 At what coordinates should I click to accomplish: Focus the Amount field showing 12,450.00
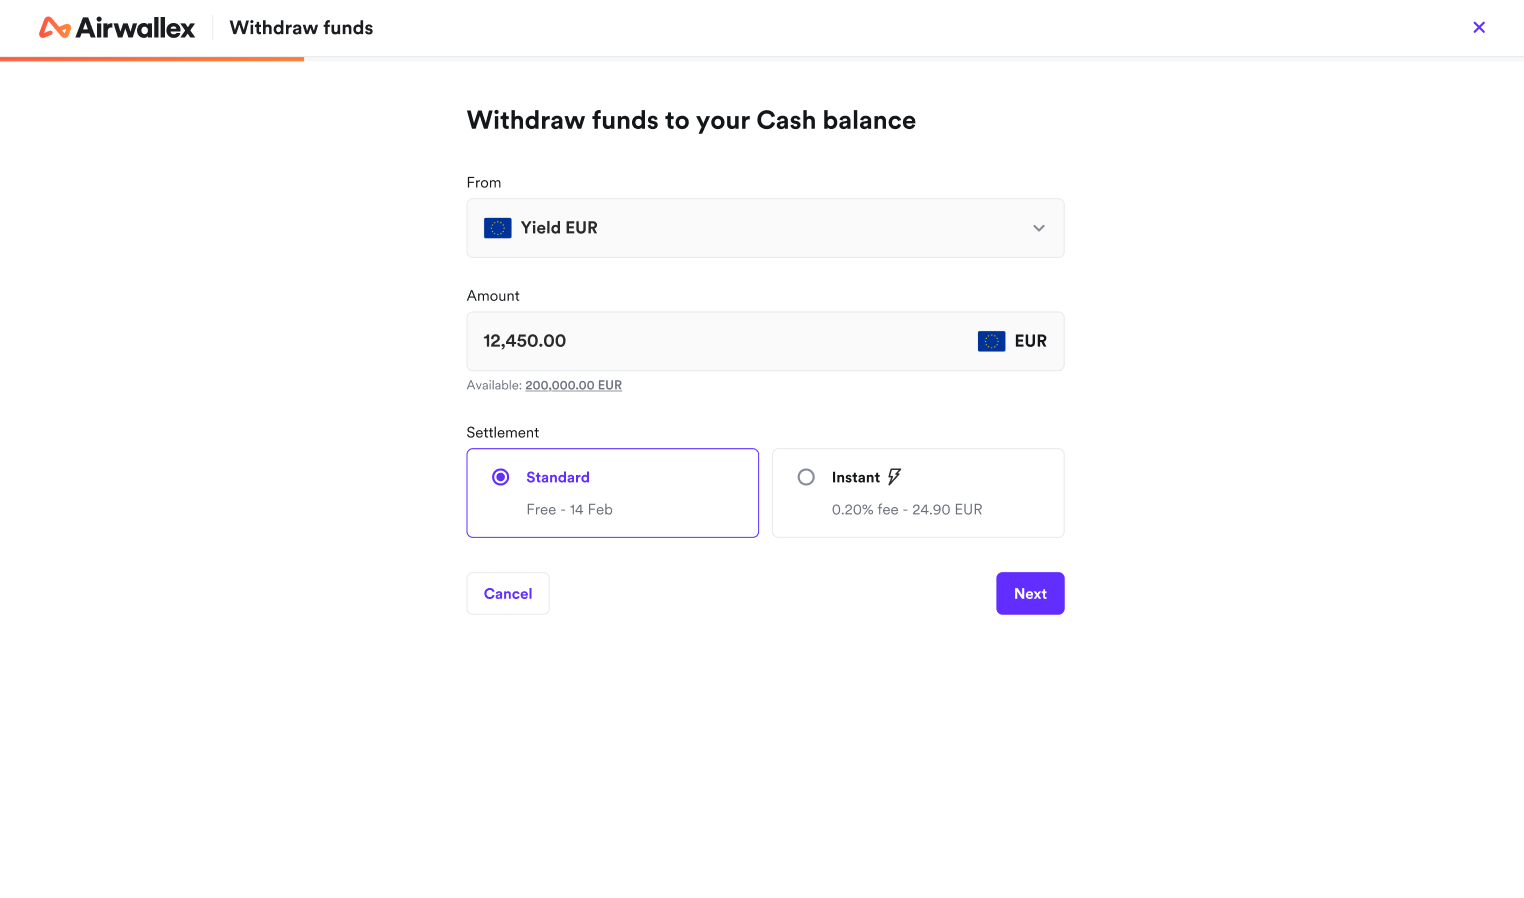700,341
